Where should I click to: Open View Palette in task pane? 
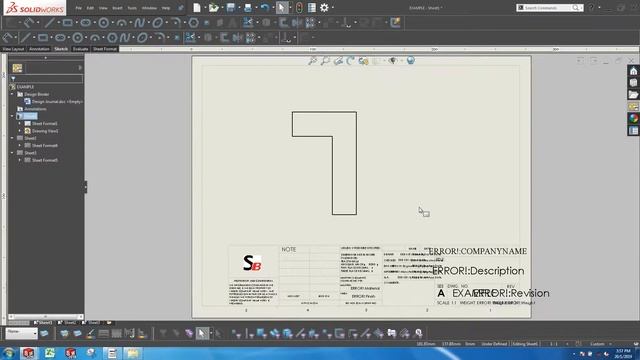tap(633, 107)
